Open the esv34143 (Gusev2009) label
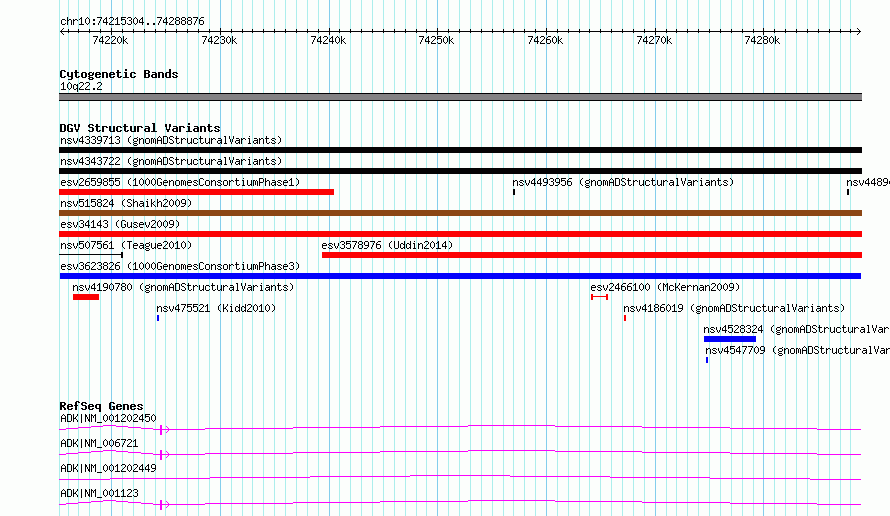 point(120,224)
